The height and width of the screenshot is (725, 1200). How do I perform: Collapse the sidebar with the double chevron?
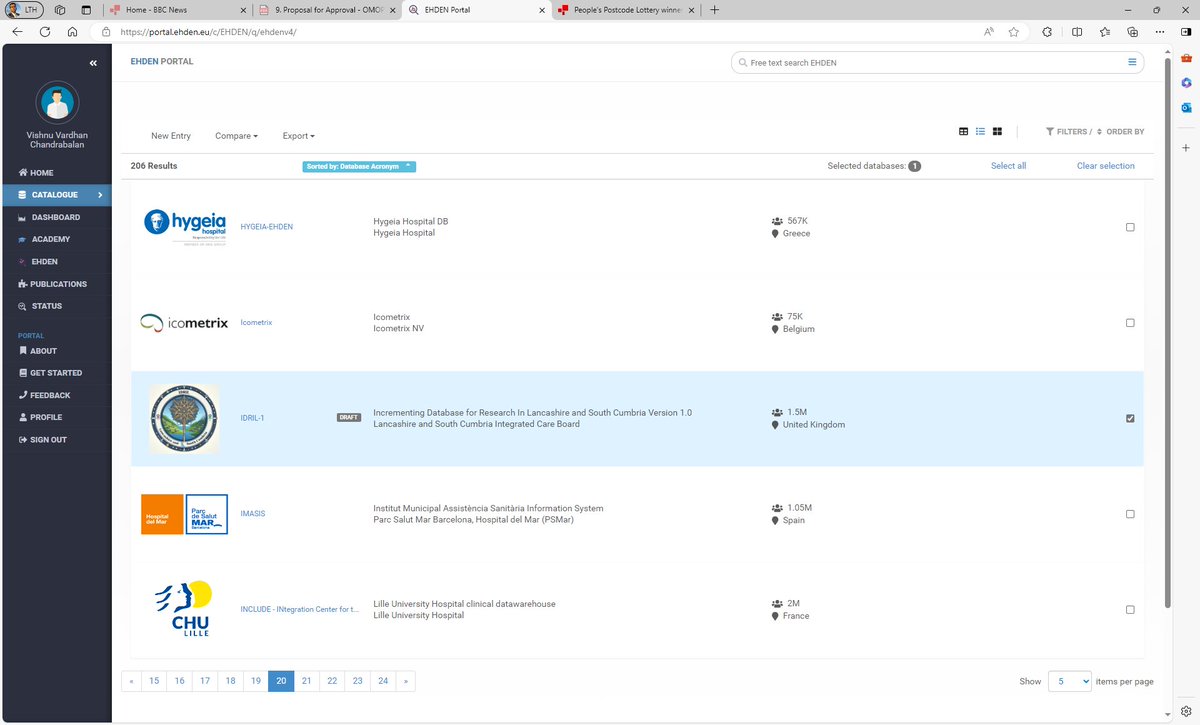pos(93,63)
